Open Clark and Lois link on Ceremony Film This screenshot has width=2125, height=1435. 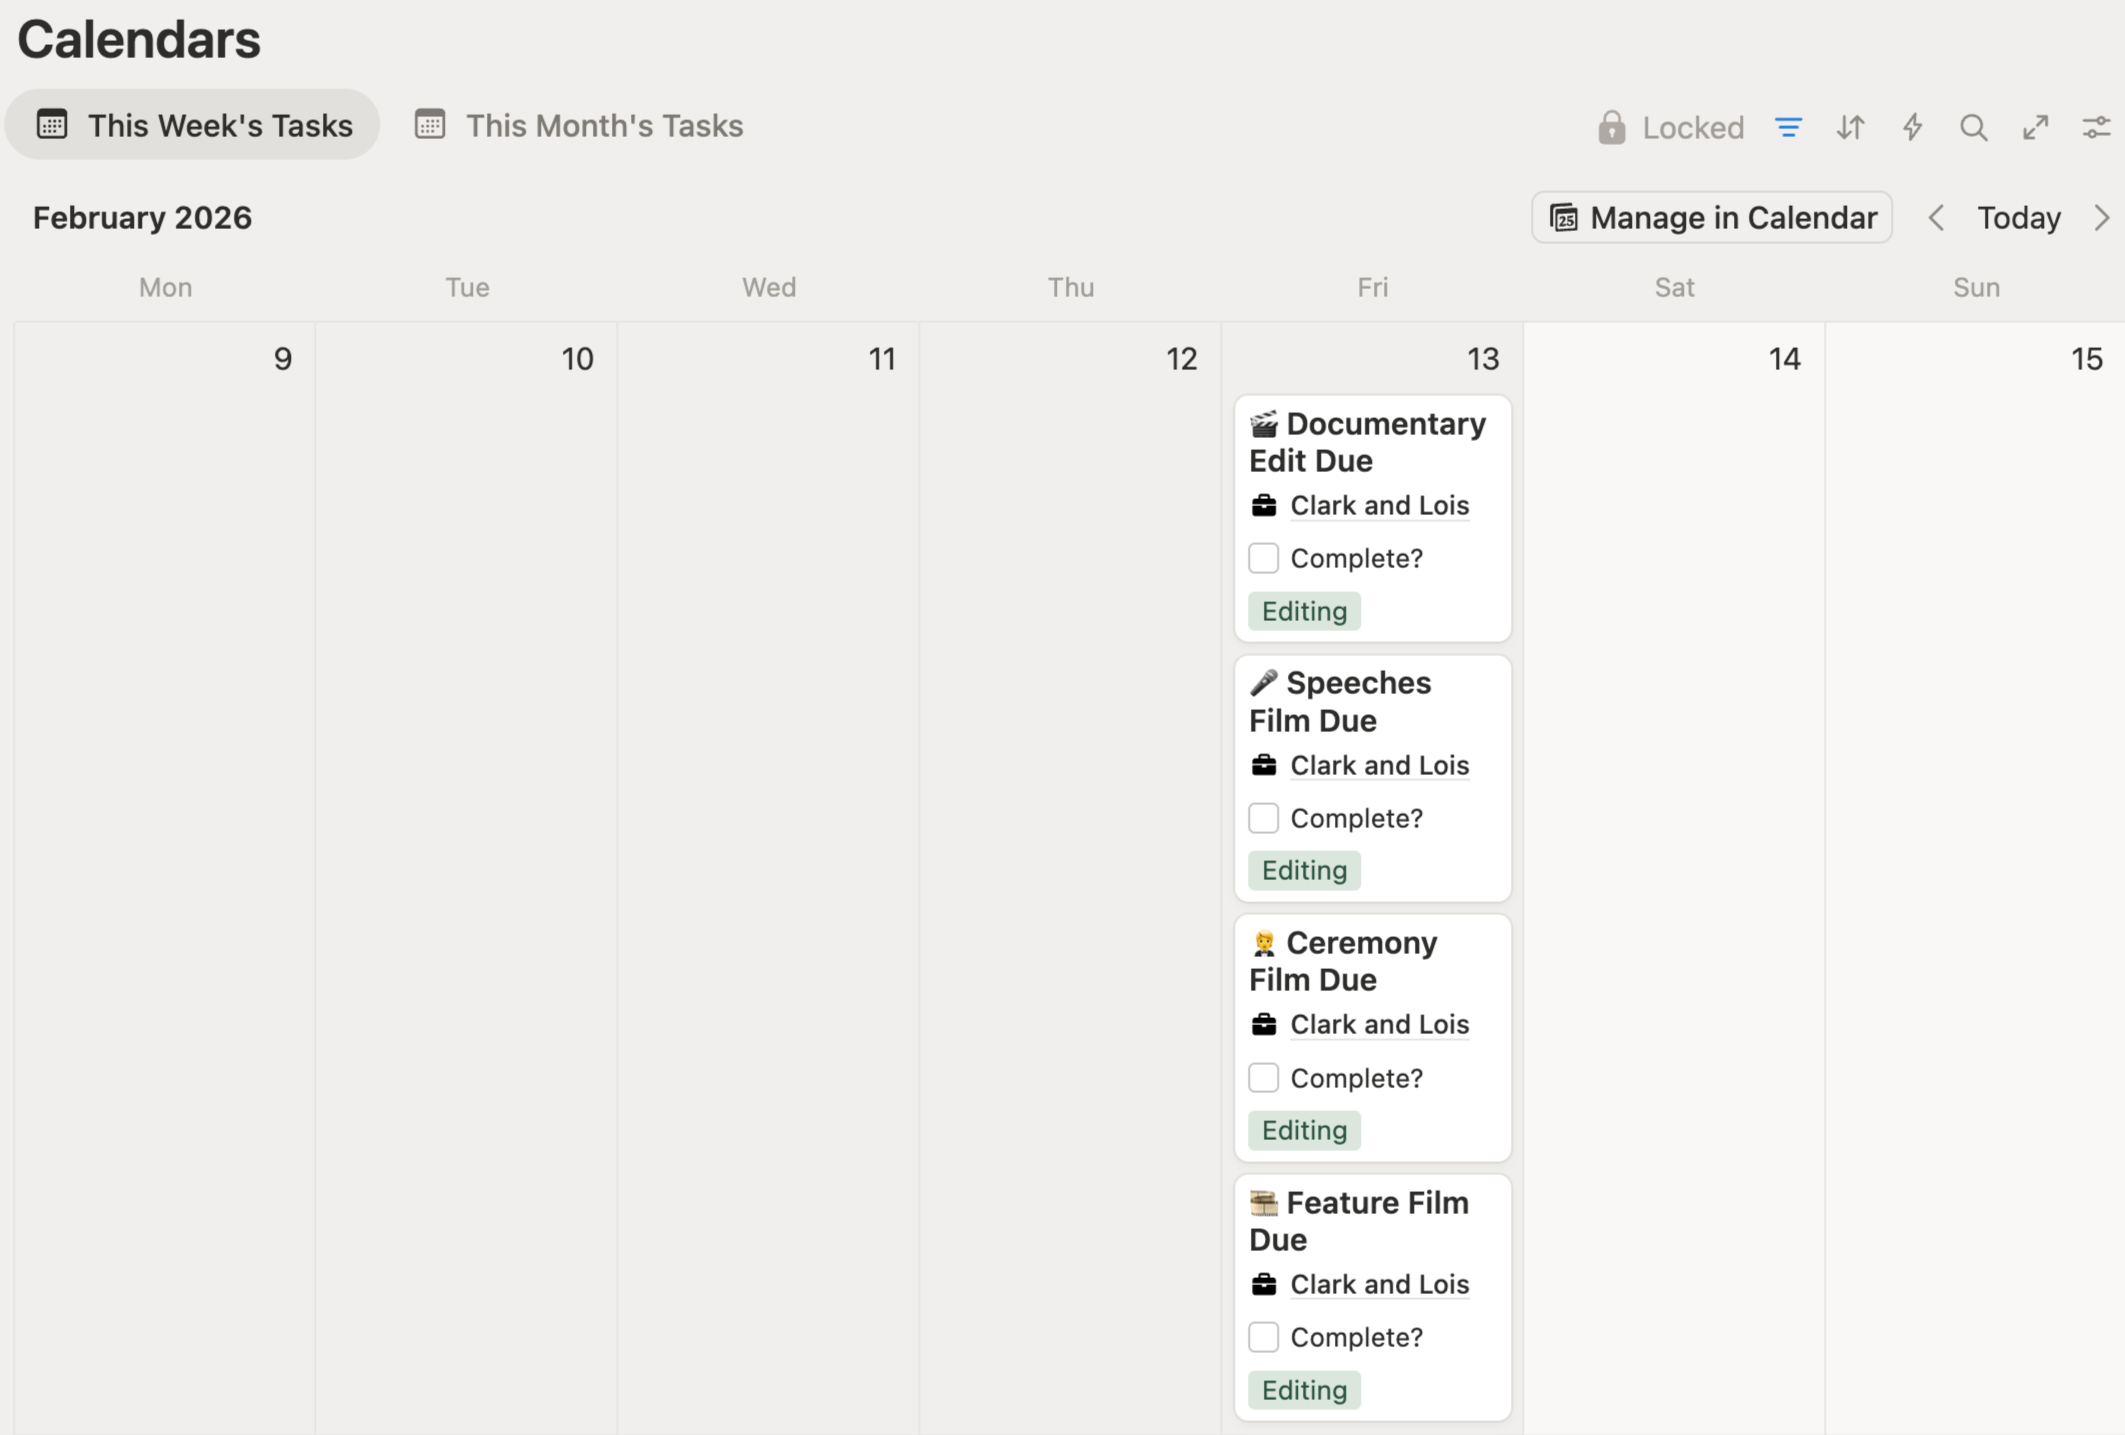pos(1379,1024)
